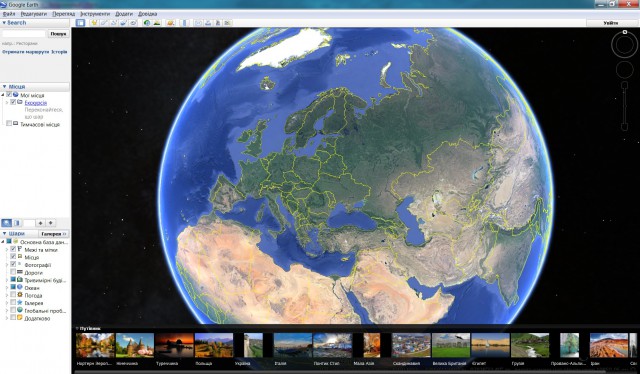The height and width of the screenshot is (374, 640).
Task: Toggle the sidebar visibility toolbar button
Action: click(x=80, y=23)
